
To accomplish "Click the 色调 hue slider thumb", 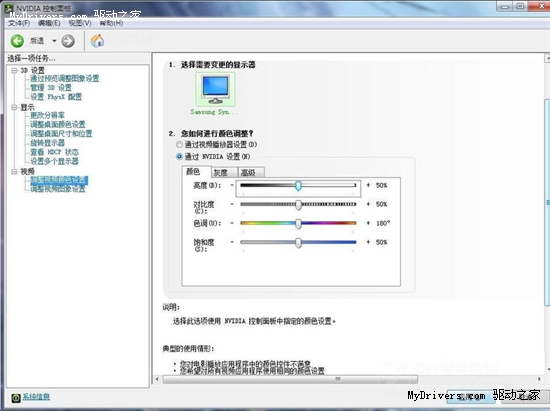I will pyautogui.click(x=298, y=224).
